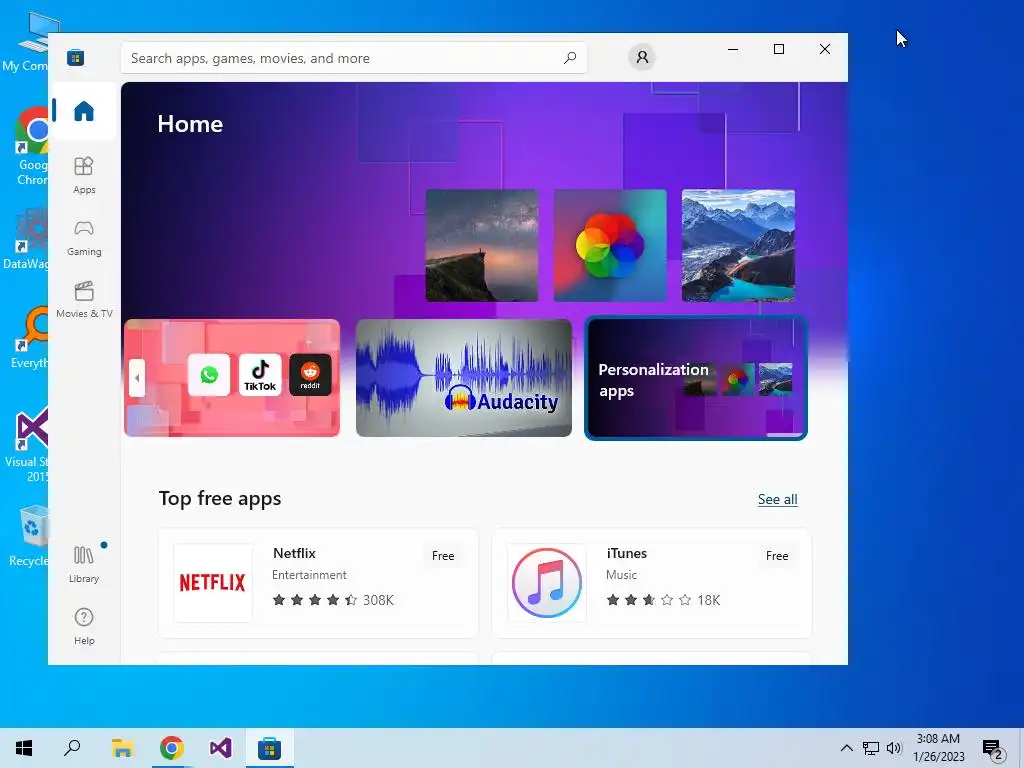
Task: Click the Top free apps heading
Action: (x=220, y=498)
